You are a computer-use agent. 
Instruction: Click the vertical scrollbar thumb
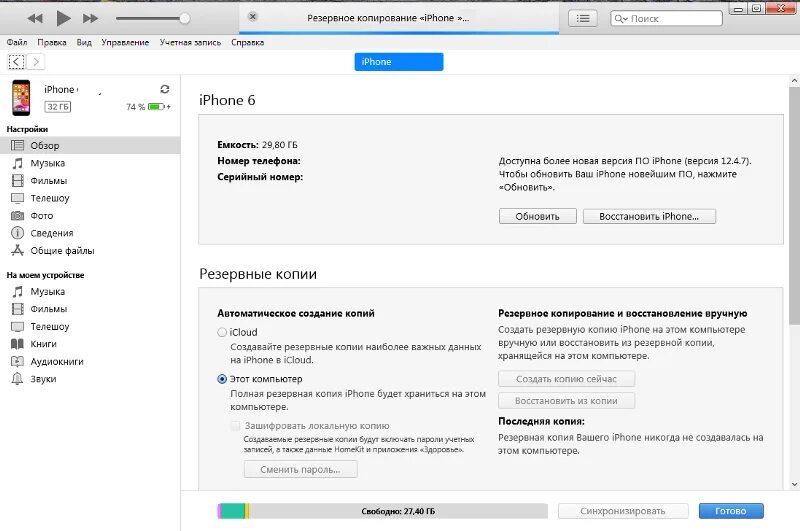(794, 205)
